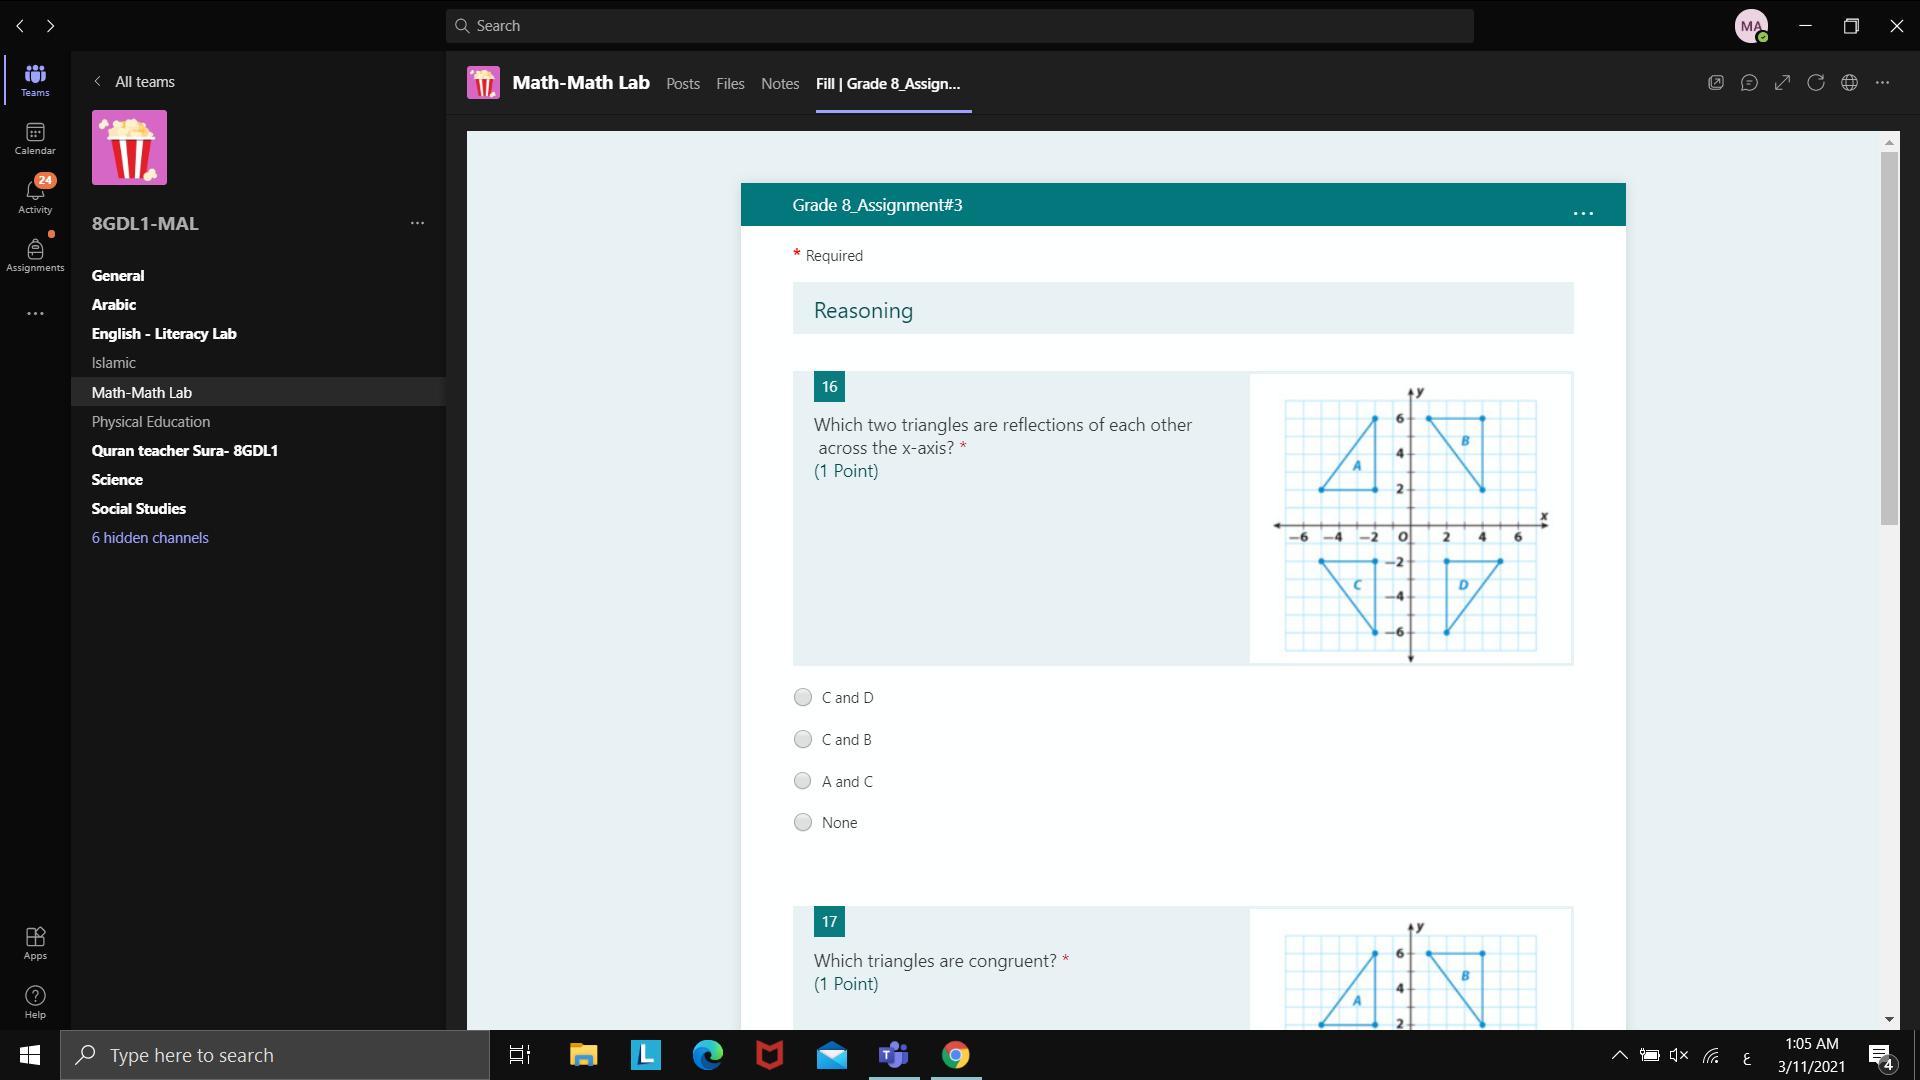Open the Science channel
Screen dimensions: 1920x1080
117,480
